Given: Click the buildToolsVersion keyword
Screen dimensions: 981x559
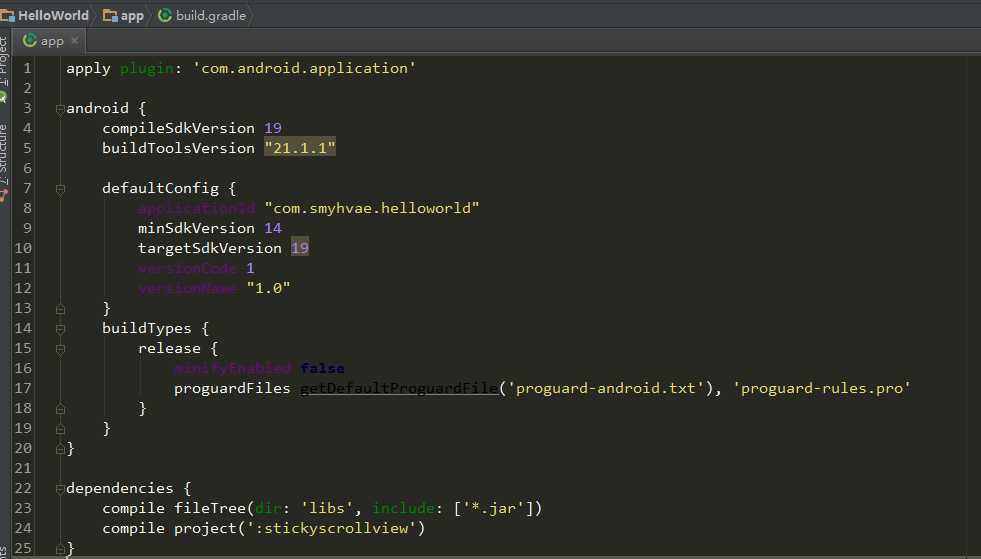Looking at the screenshot, I should click(178, 148).
